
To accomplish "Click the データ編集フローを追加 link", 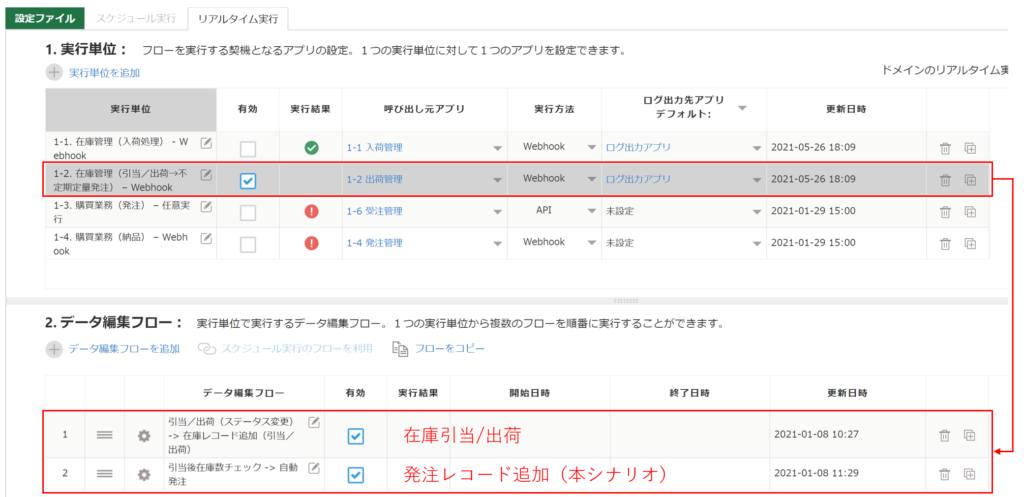I will pos(124,349).
